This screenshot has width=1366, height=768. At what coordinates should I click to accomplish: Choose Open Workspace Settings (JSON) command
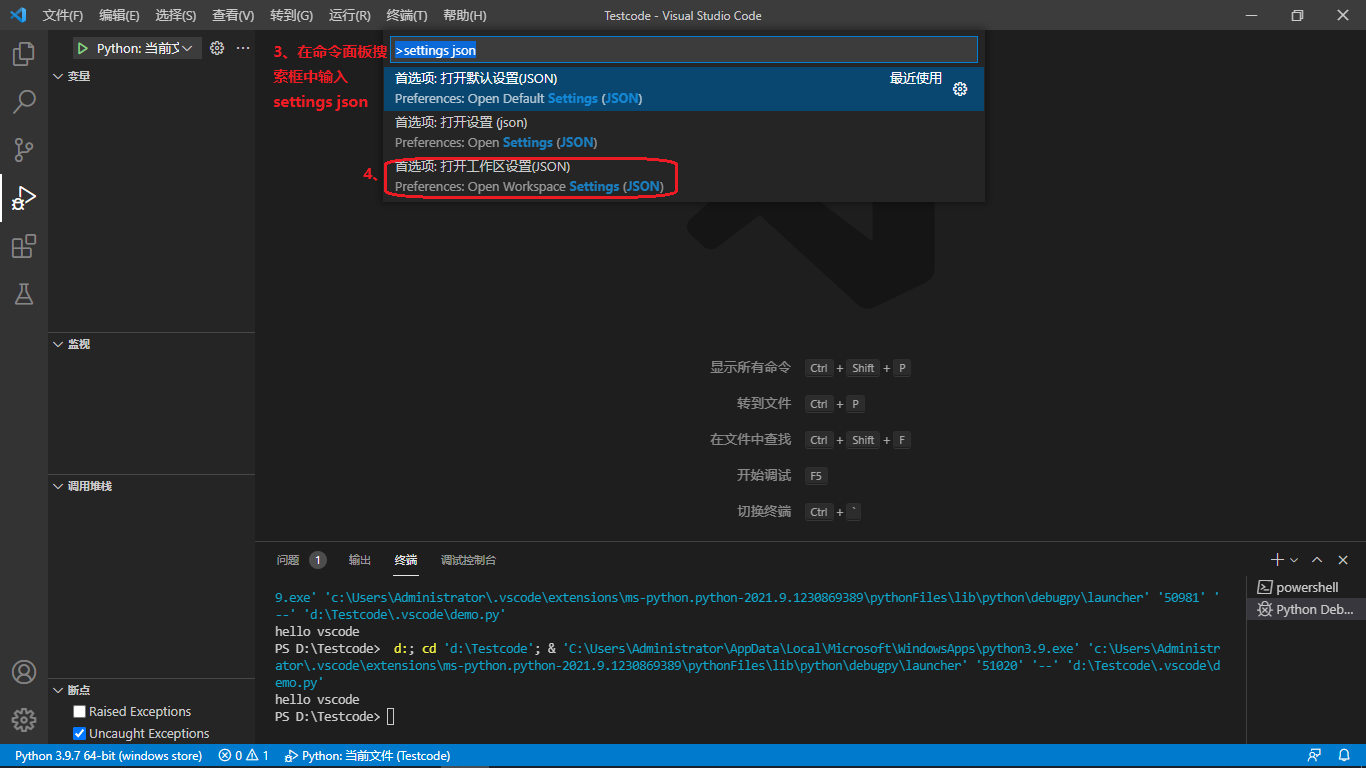point(684,176)
